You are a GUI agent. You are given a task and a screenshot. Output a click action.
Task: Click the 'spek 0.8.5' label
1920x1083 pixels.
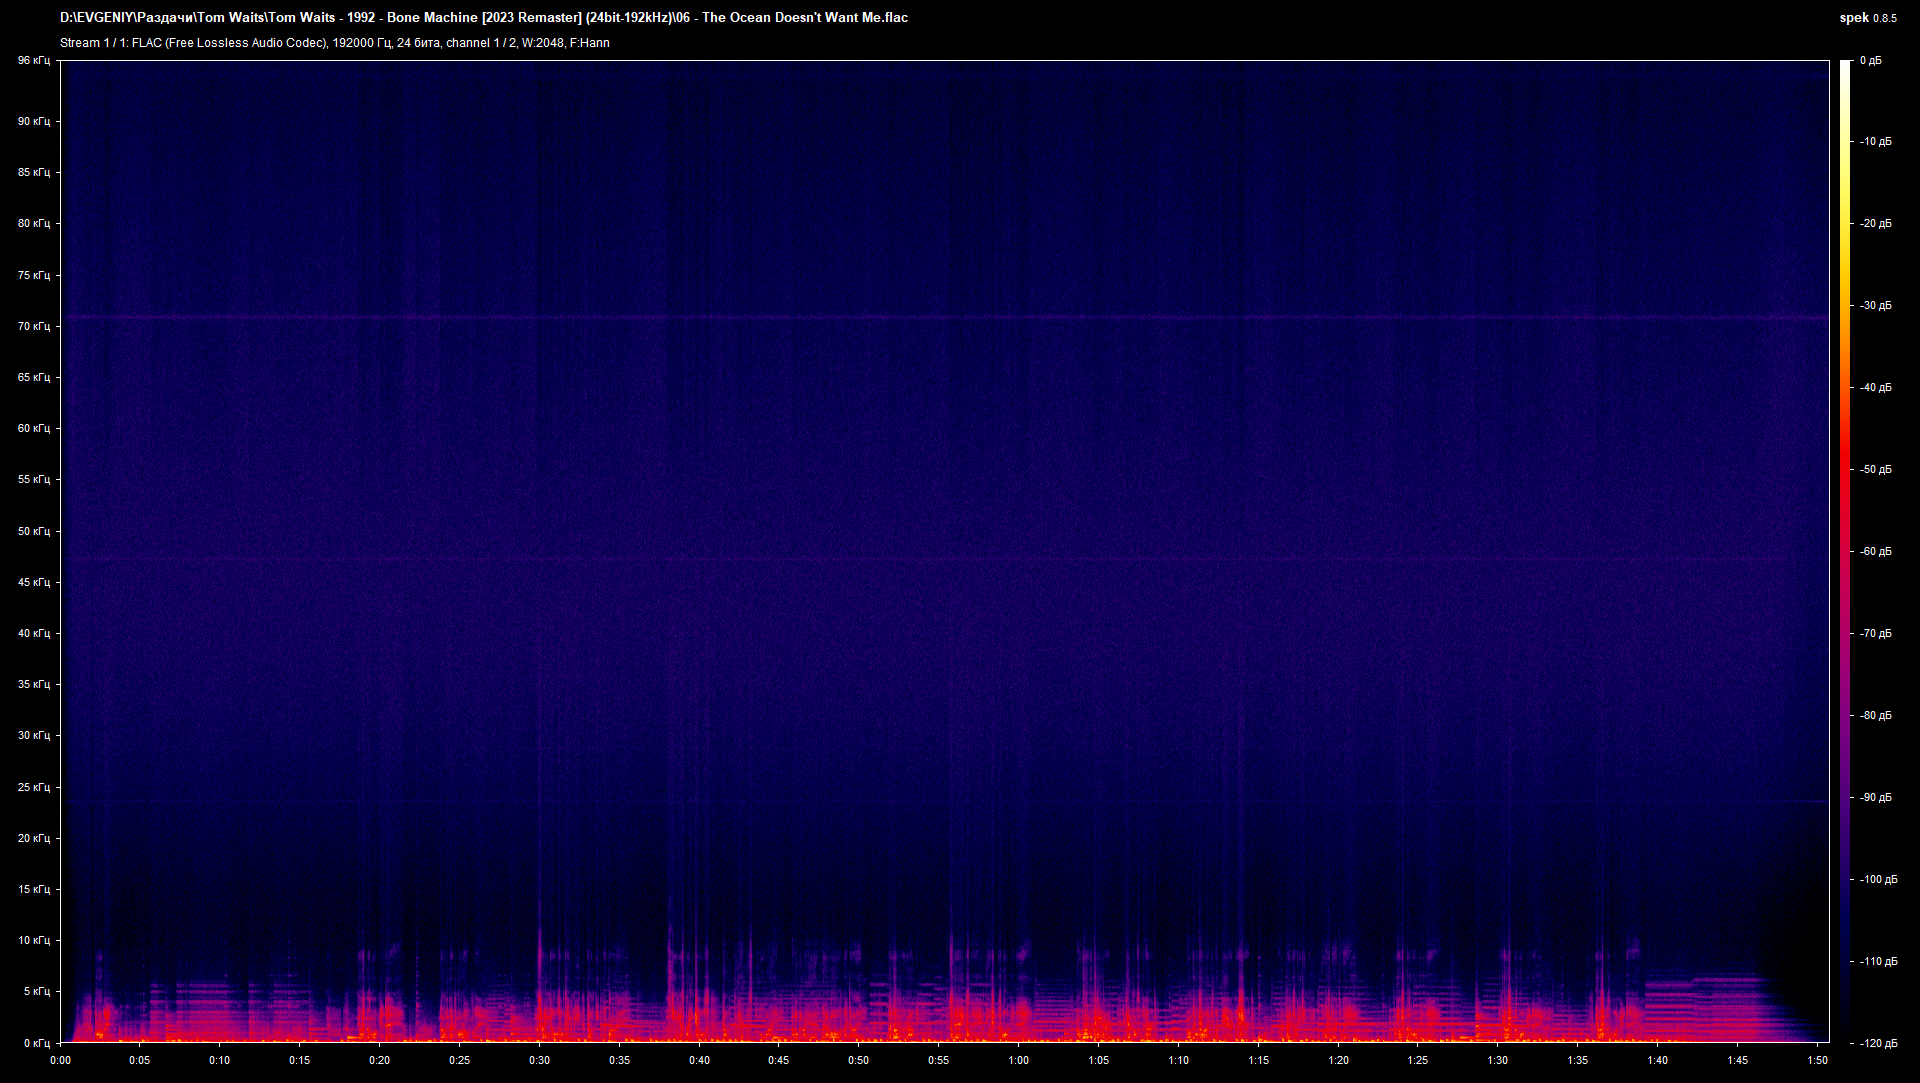pyautogui.click(x=1868, y=18)
